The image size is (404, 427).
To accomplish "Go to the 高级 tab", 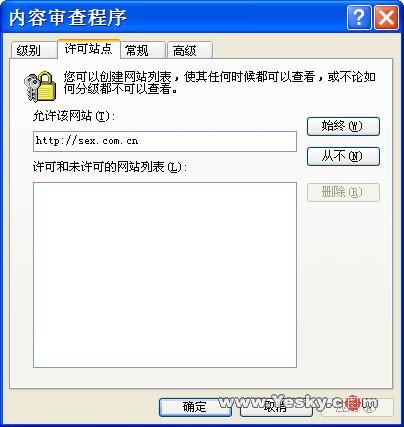I will (x=189, y=50).
